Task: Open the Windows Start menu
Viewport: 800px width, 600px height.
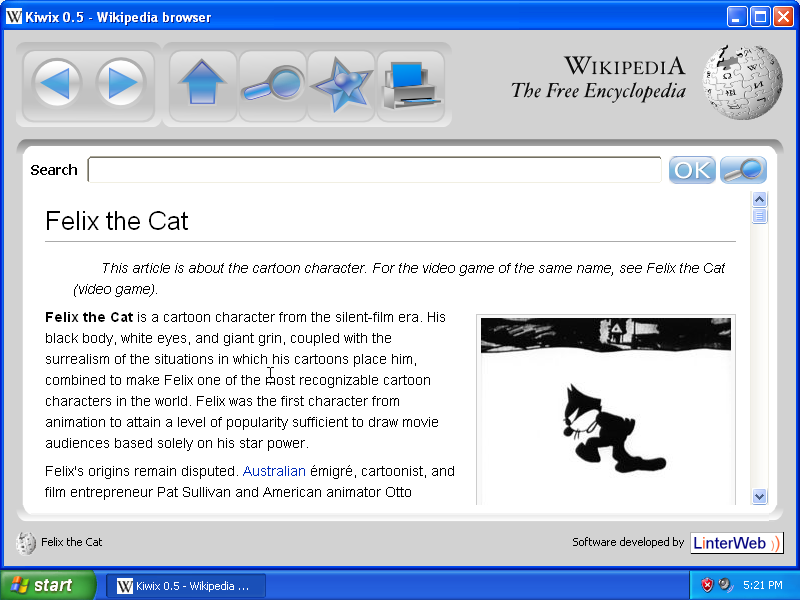Action: (47, 585)
